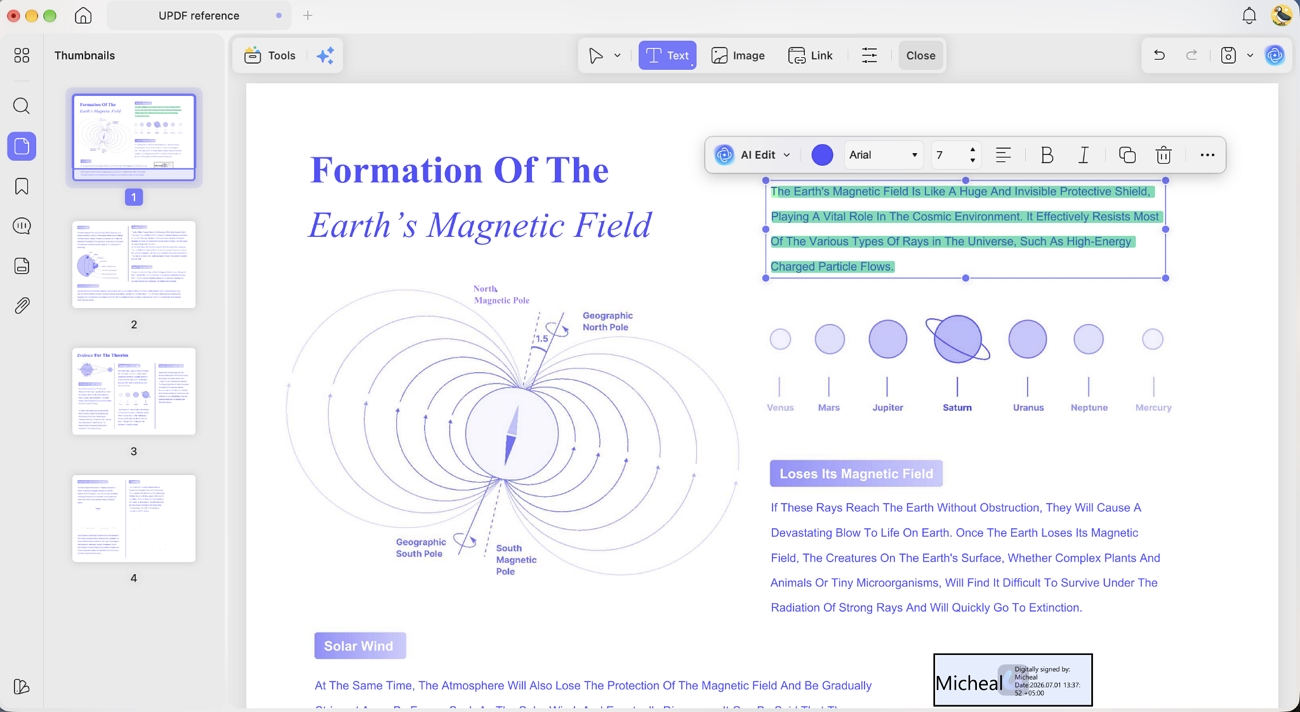The image size is (1300, 712).
Task: Close the editing mode
Action: point(921,56)
